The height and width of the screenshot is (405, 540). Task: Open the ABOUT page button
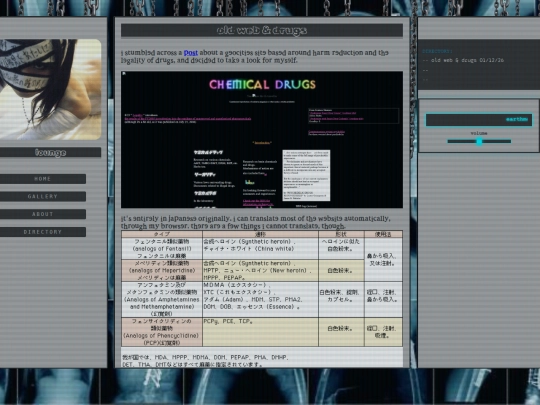tap(43, 214)
